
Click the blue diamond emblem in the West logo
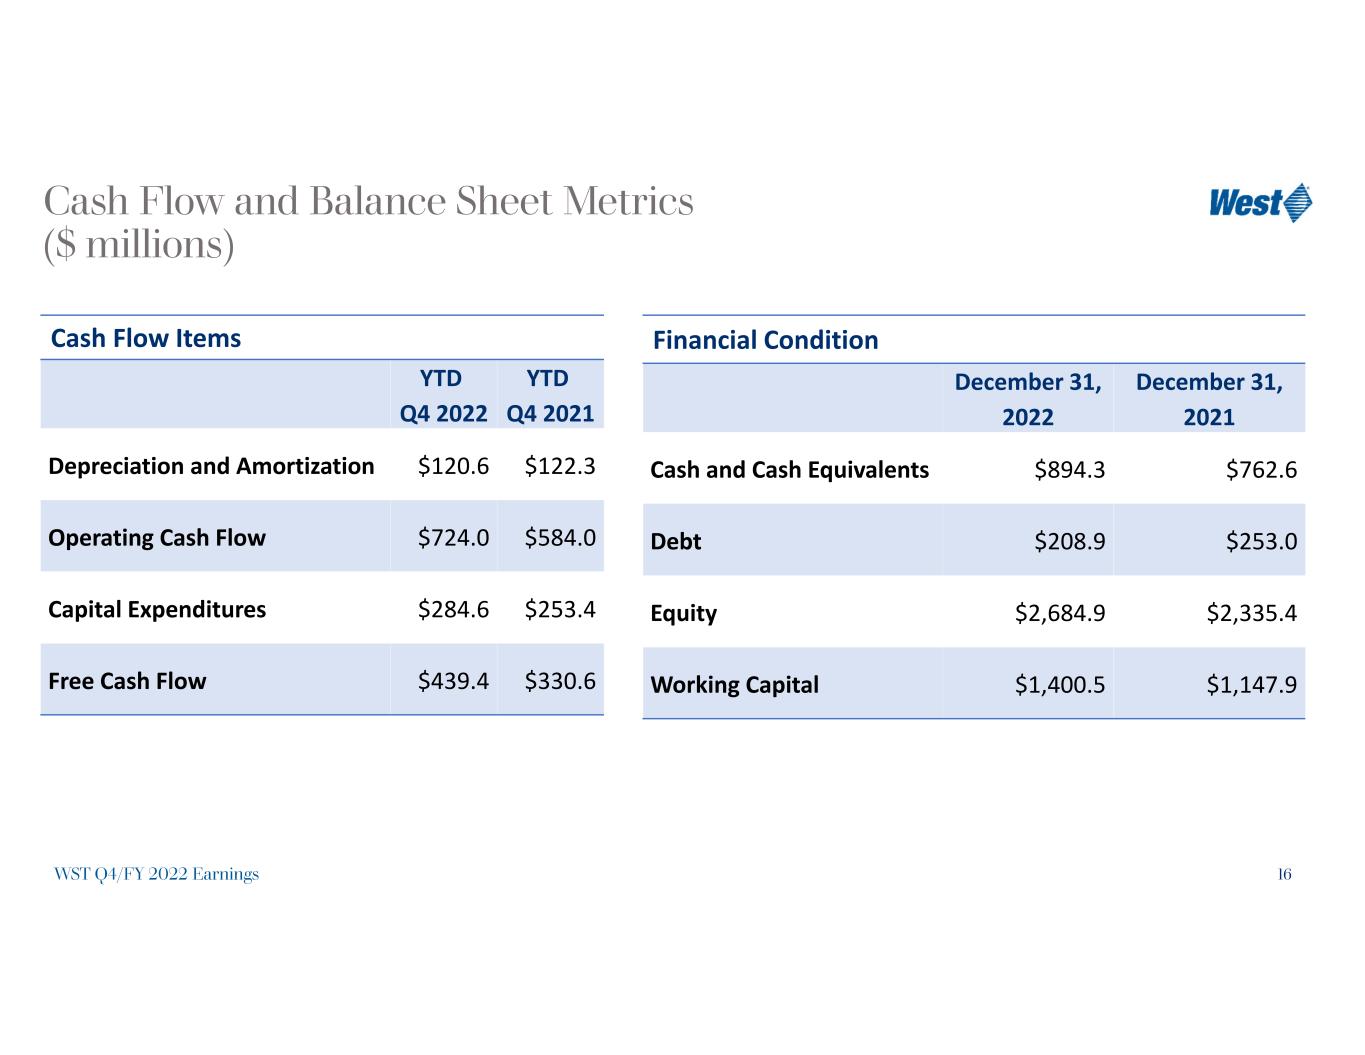click(x=1298, y=203)
